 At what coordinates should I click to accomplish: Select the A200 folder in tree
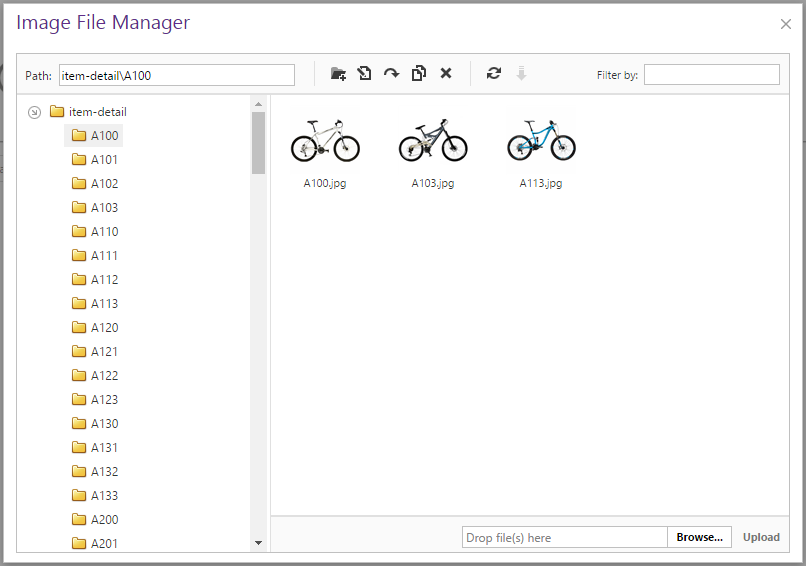104,520
